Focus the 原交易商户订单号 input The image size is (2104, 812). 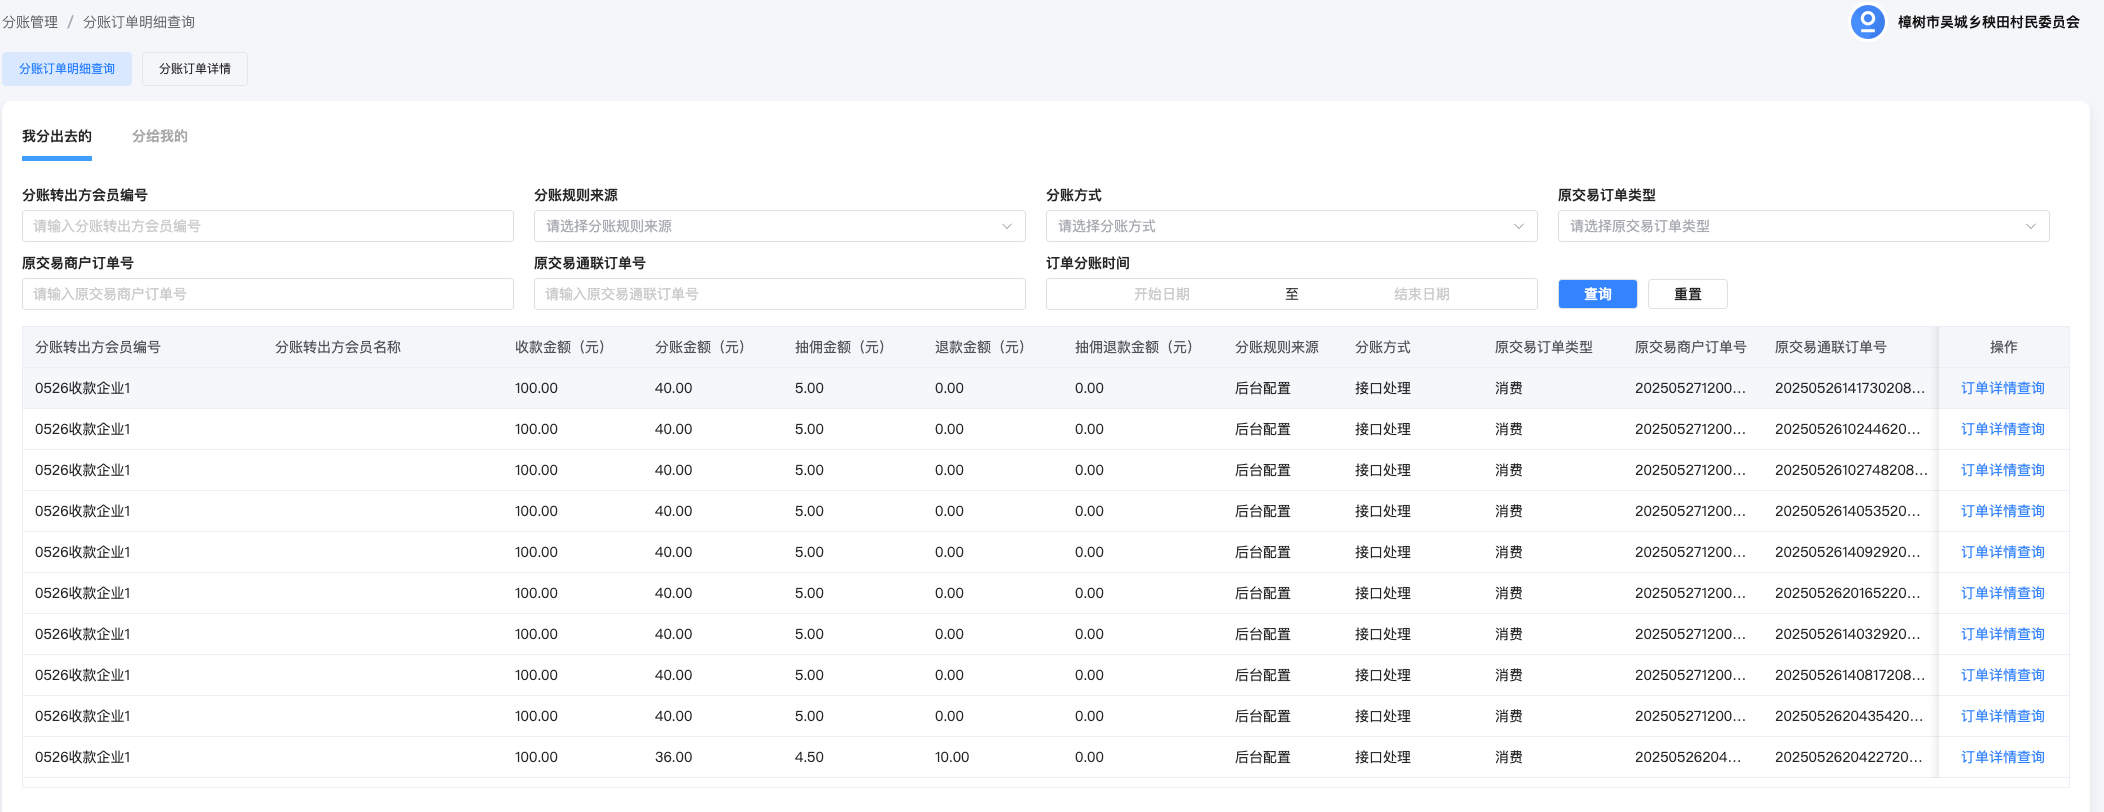268,294
